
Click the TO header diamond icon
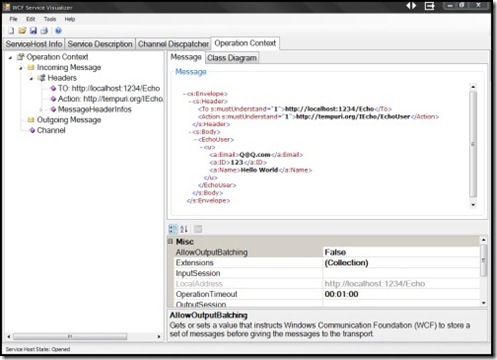(x=53, y=88)
